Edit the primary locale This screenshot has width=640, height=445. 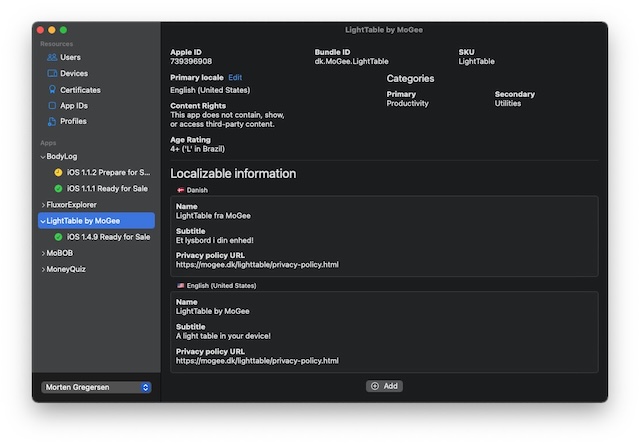click(235, 78)
